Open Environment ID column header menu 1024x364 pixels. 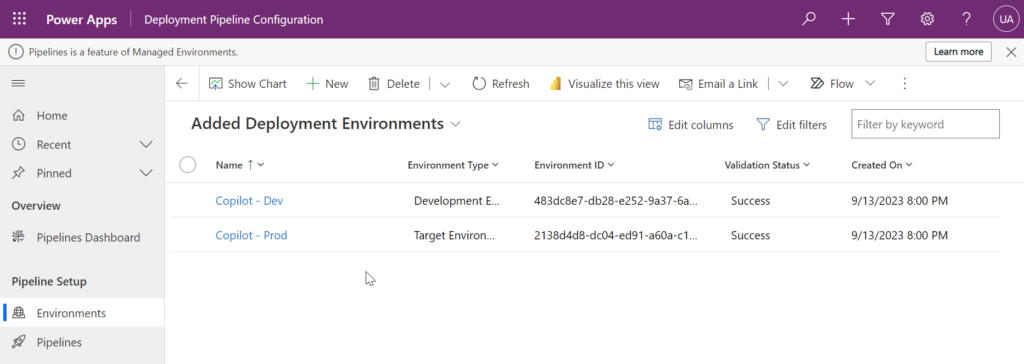tap(575, 165)
